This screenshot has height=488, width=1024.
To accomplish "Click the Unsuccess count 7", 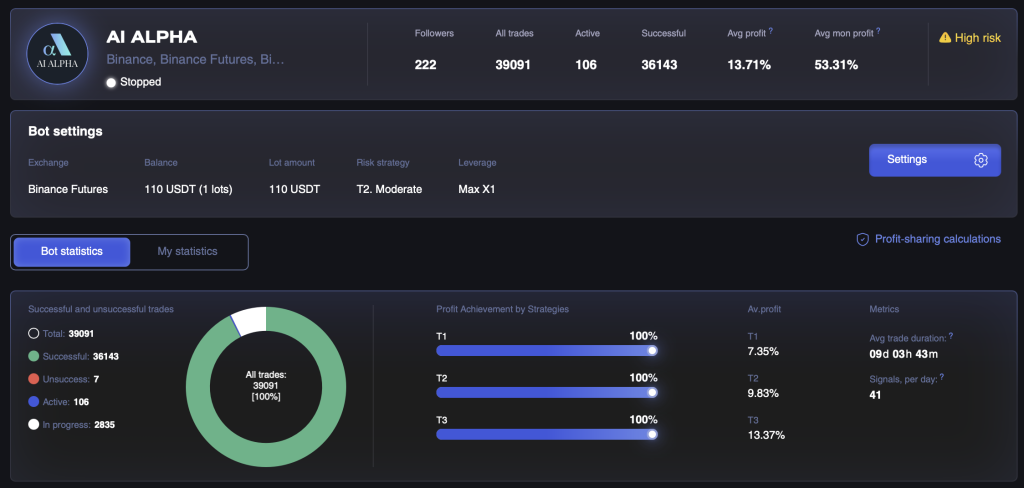I will tap(96, 379).
